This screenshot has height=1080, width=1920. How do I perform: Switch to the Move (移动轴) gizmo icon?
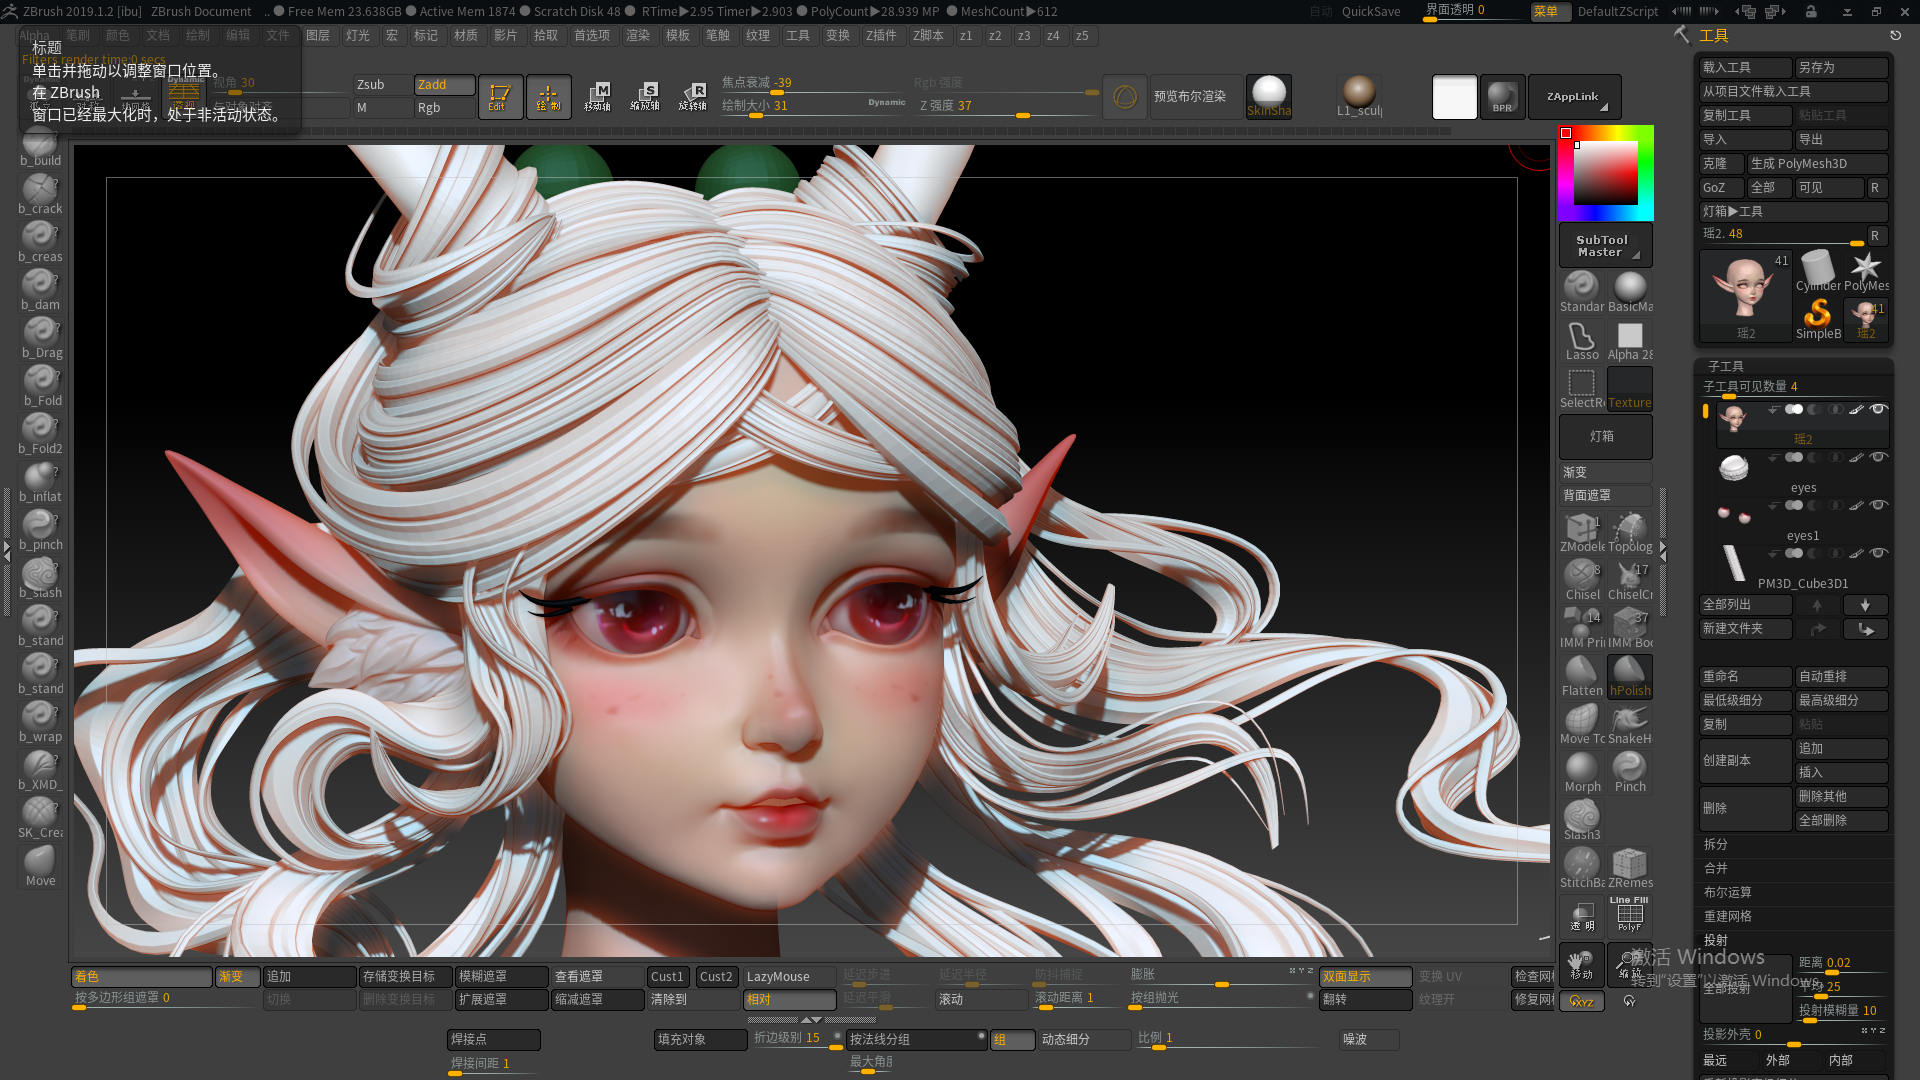coord(597,97)
